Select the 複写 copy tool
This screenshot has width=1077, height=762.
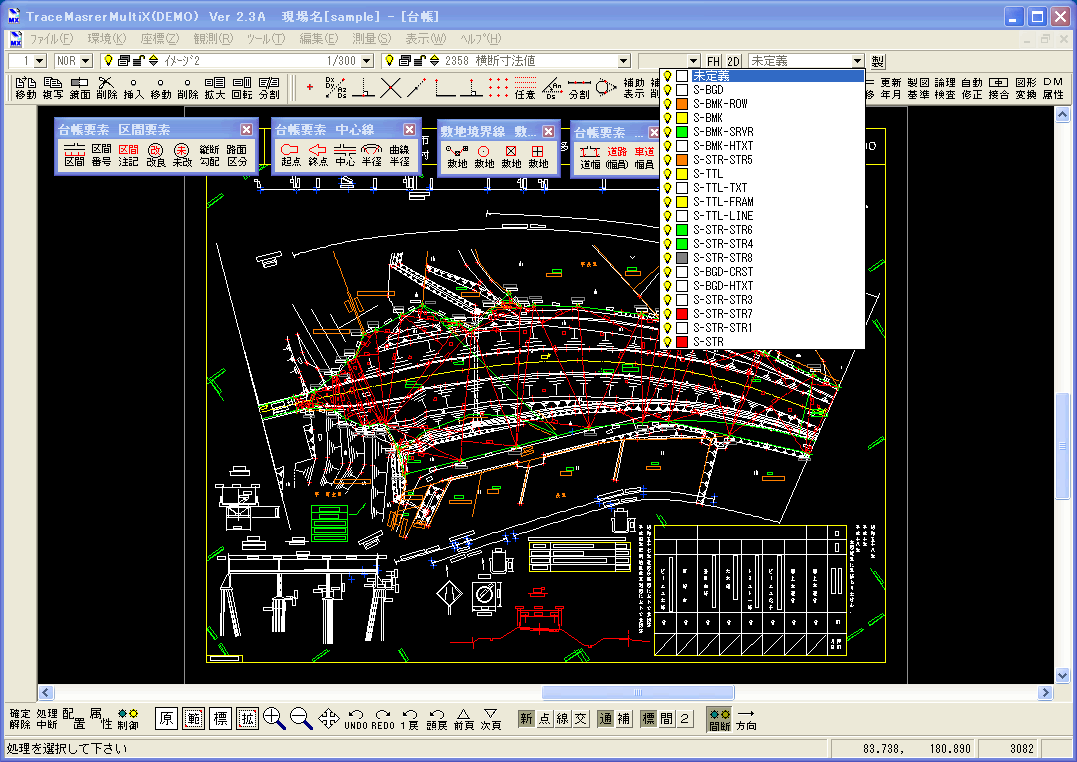[x=53, y=88]
